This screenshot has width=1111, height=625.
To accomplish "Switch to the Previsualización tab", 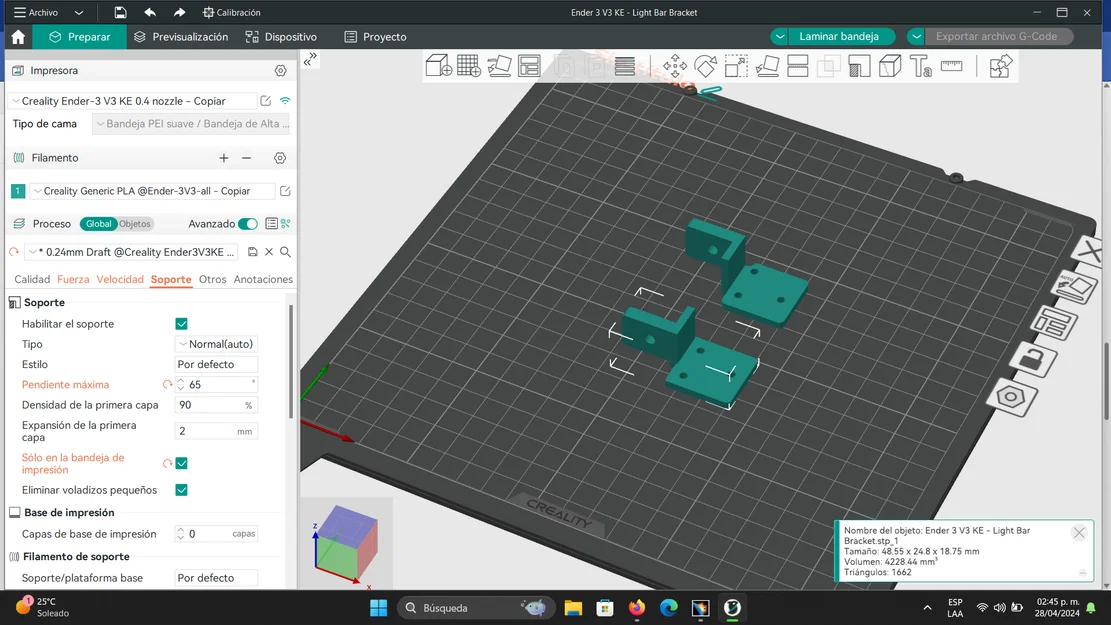I will pyautogui.click(x=181, y=37).
